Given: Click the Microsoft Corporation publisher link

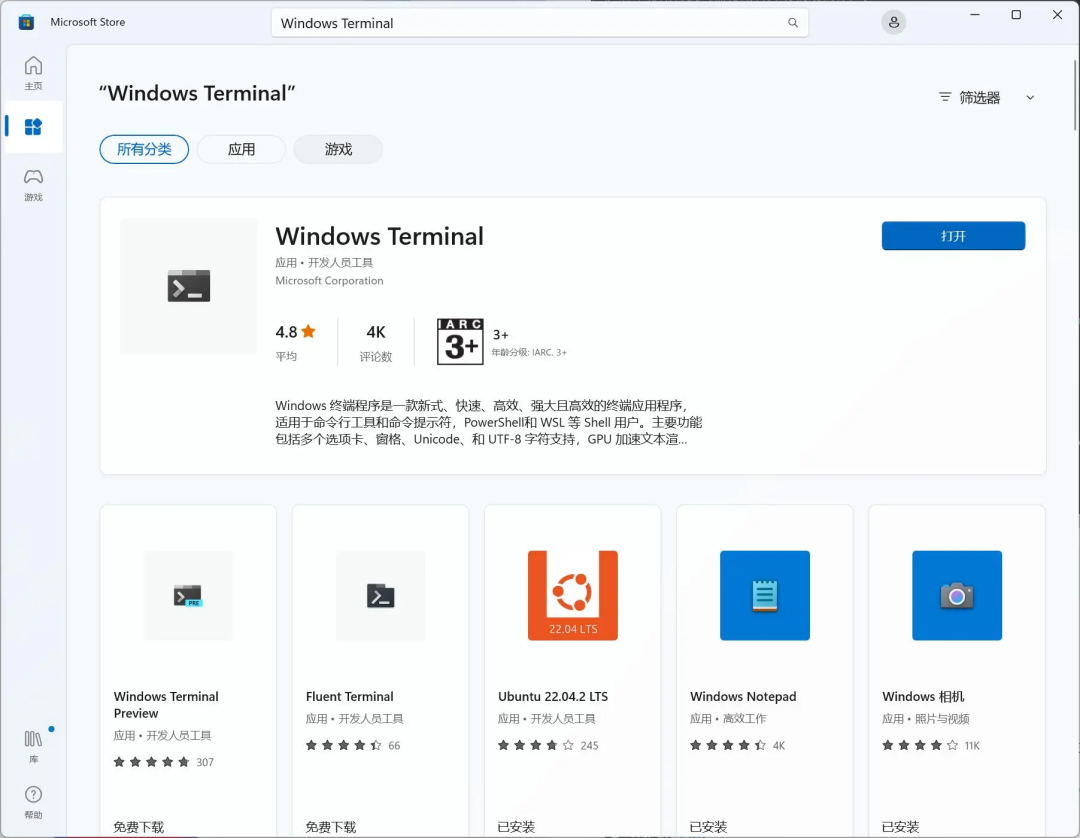Looking at the screenshot, I should point(329,280).
